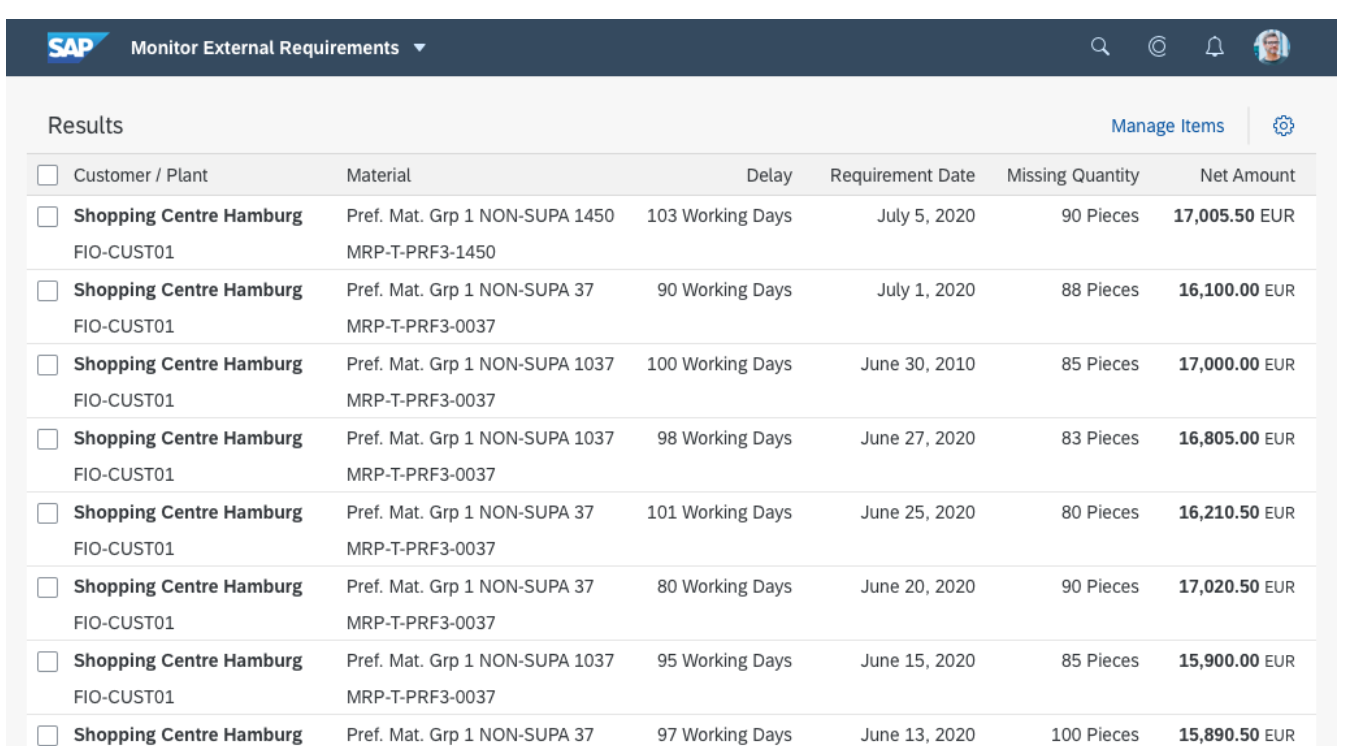1352x746 pixels.
Task: Click 16,210.50 EUR net amount
Action: tap(1236, 511)
